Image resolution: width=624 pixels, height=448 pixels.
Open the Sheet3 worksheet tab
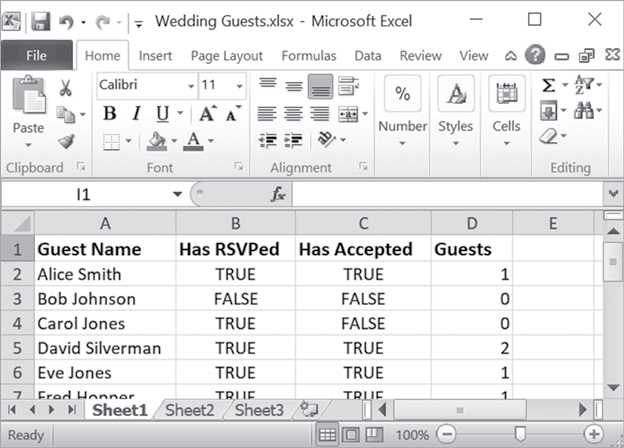click(259, 410)
